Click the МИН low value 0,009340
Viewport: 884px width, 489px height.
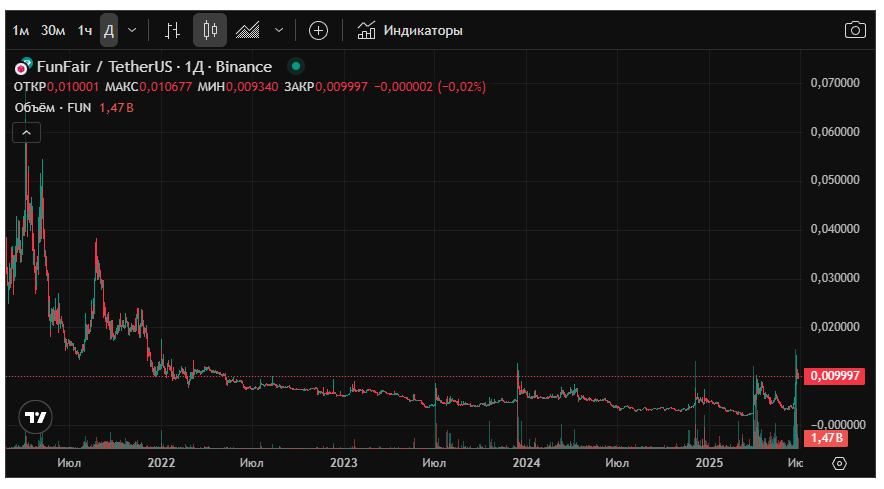(x=252, y=87)
